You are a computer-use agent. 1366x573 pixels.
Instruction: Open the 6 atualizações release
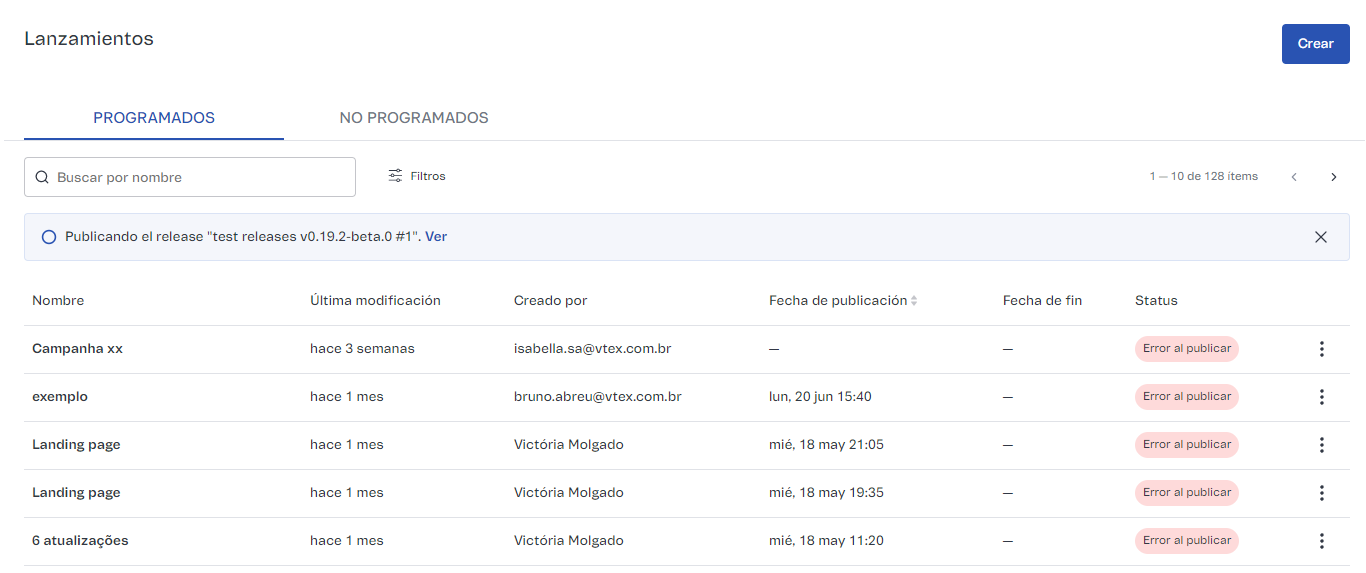click(x=80, y=541)
